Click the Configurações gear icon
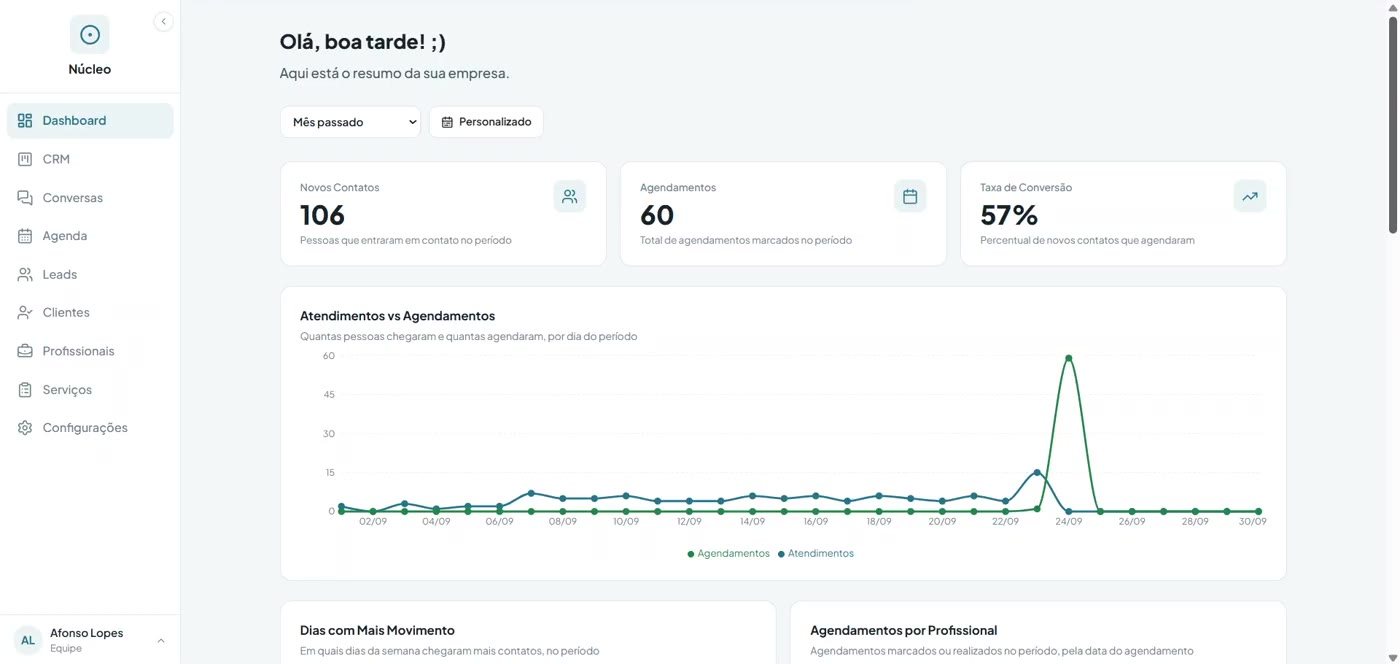1400x664 pixels. 25,428
